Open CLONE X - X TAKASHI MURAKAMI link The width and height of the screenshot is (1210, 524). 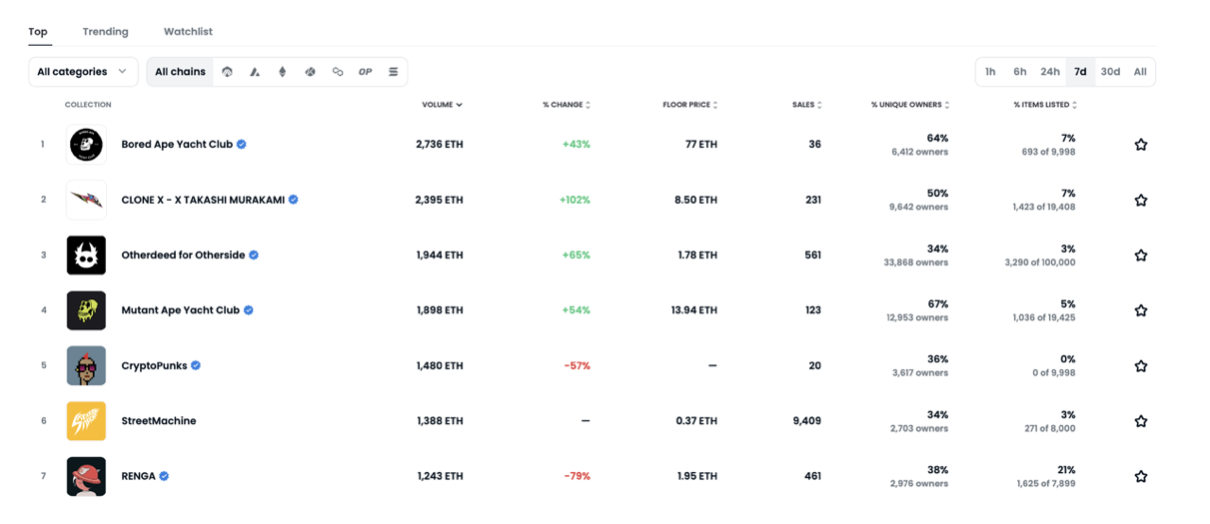coord(203,200)
